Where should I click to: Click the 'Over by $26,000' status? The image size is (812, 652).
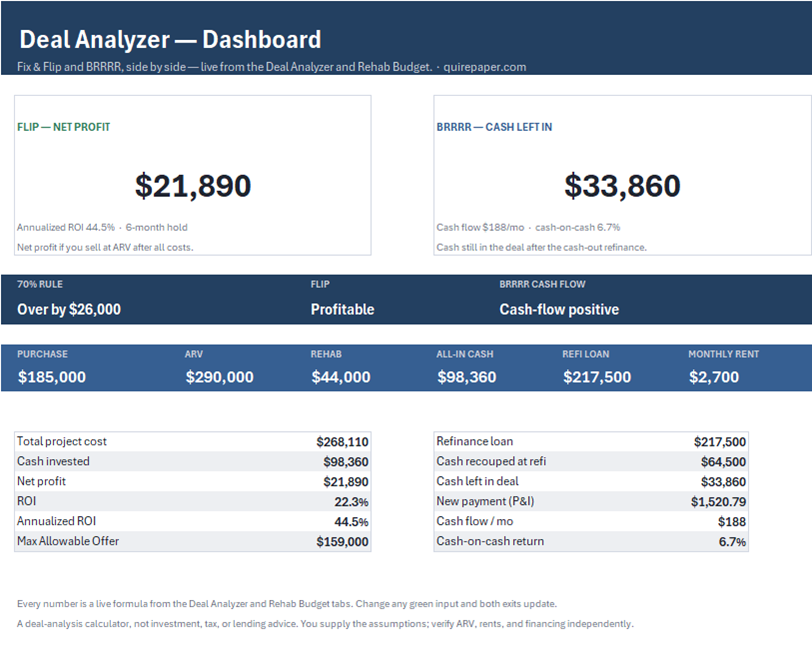click(69, 309)
